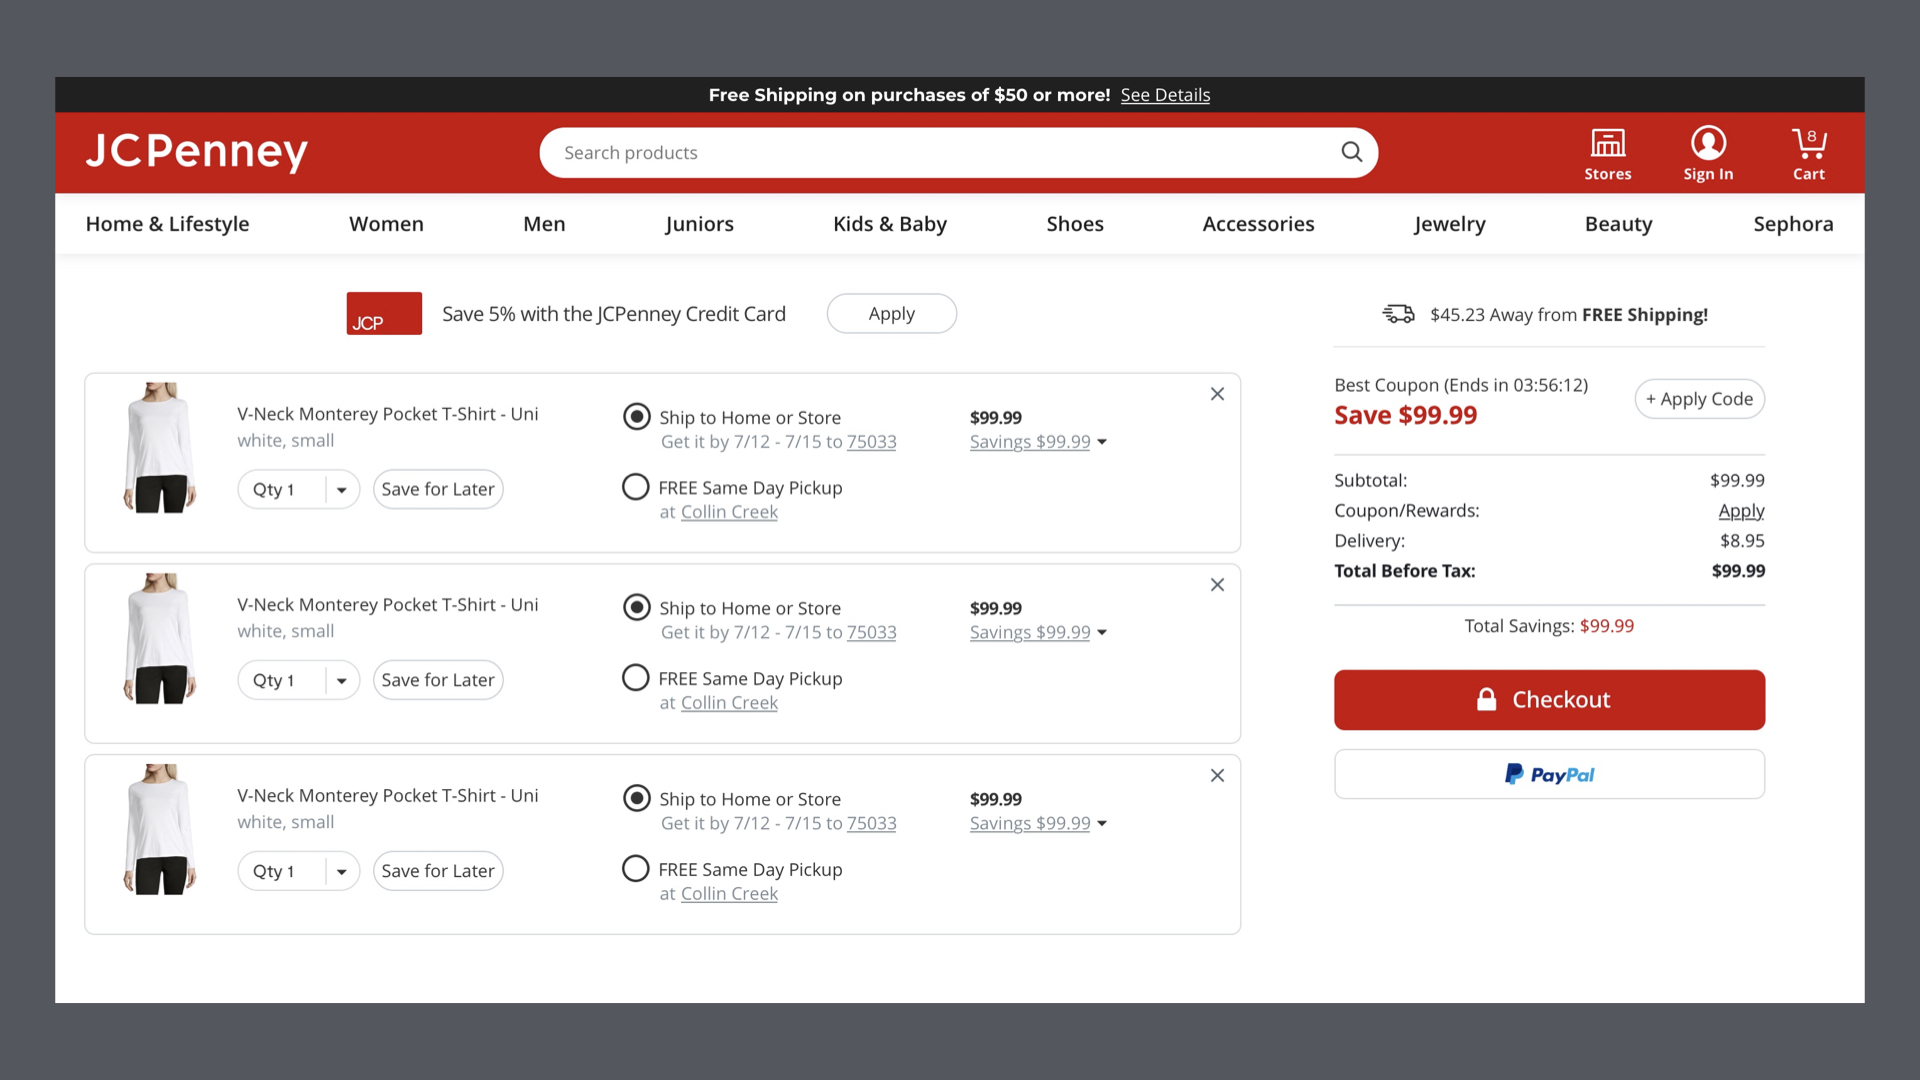Select Ship to Home for first item
Viewport: 1920px width, 1080px height.
point(636,416)
